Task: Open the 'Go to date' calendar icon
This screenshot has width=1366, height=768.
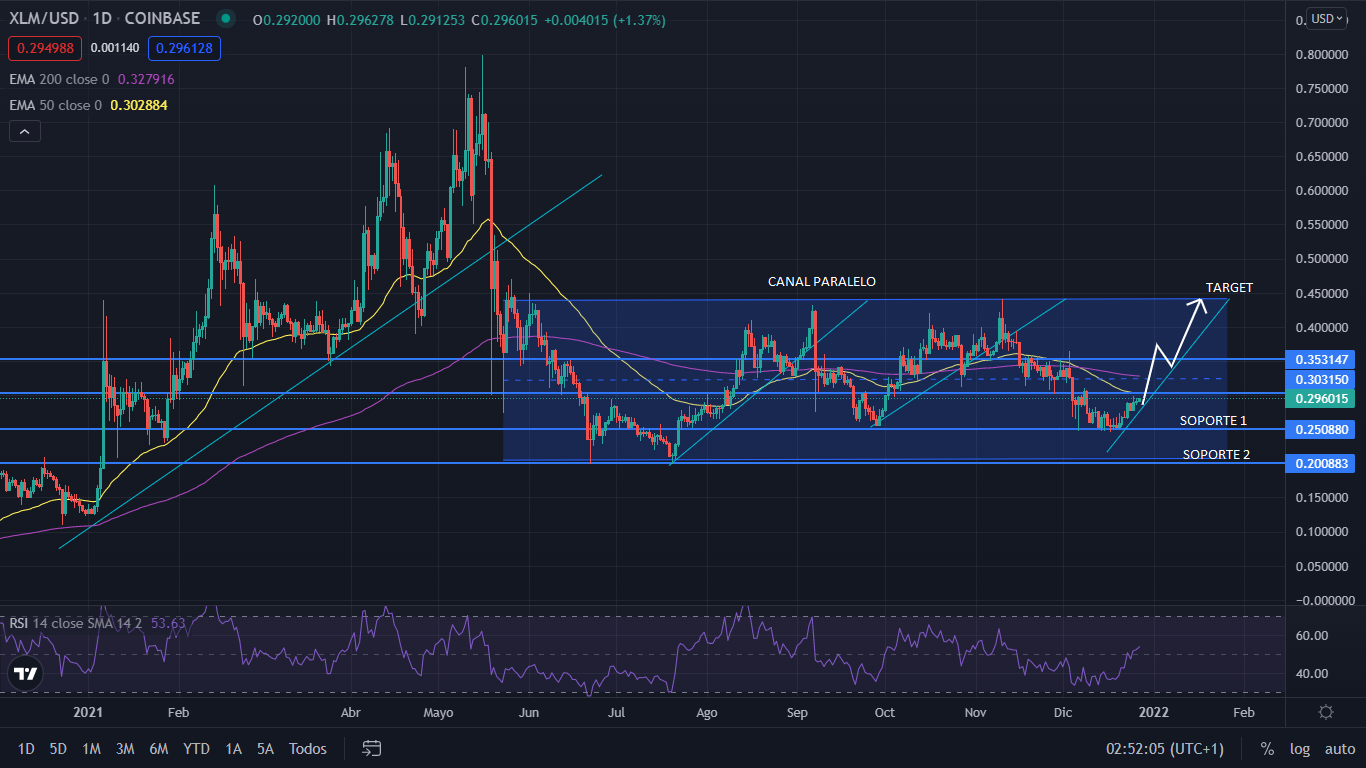Action: (371, 748)
